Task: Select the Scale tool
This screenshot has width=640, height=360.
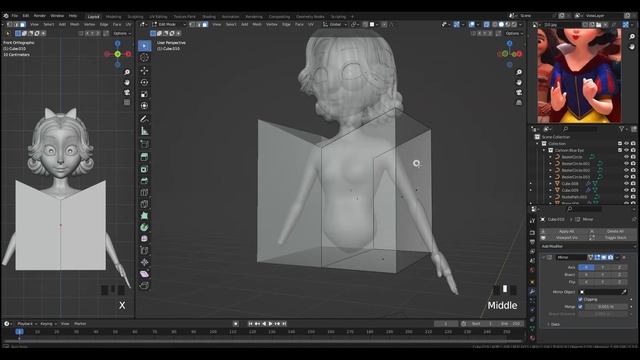Action: click(144, 94)
